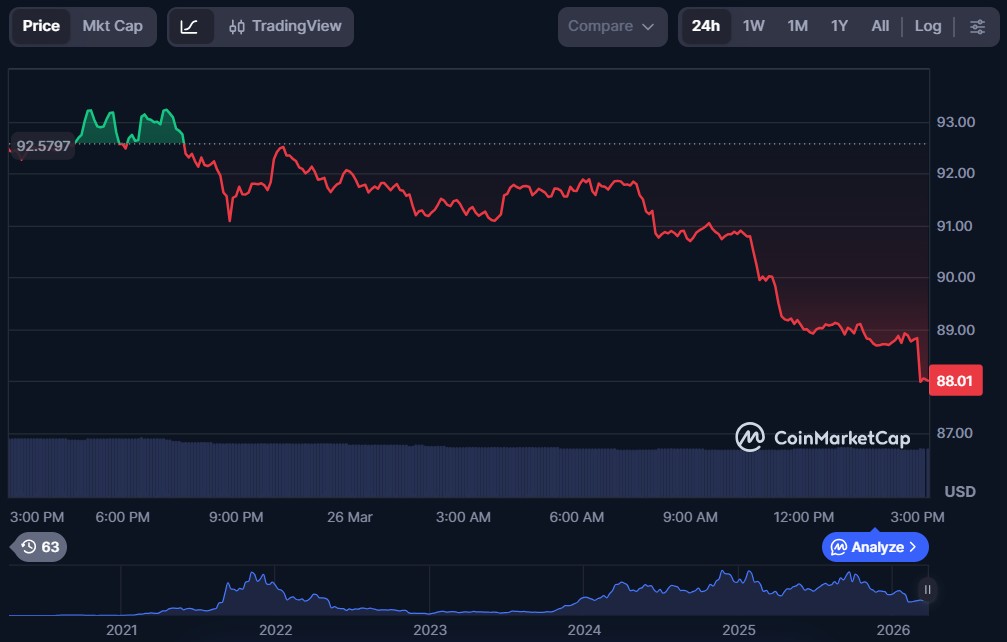Click the history icon badge showing 63
Image resolution: width=1007 pixels, height=642 pixels.
[x=40, y=547]
